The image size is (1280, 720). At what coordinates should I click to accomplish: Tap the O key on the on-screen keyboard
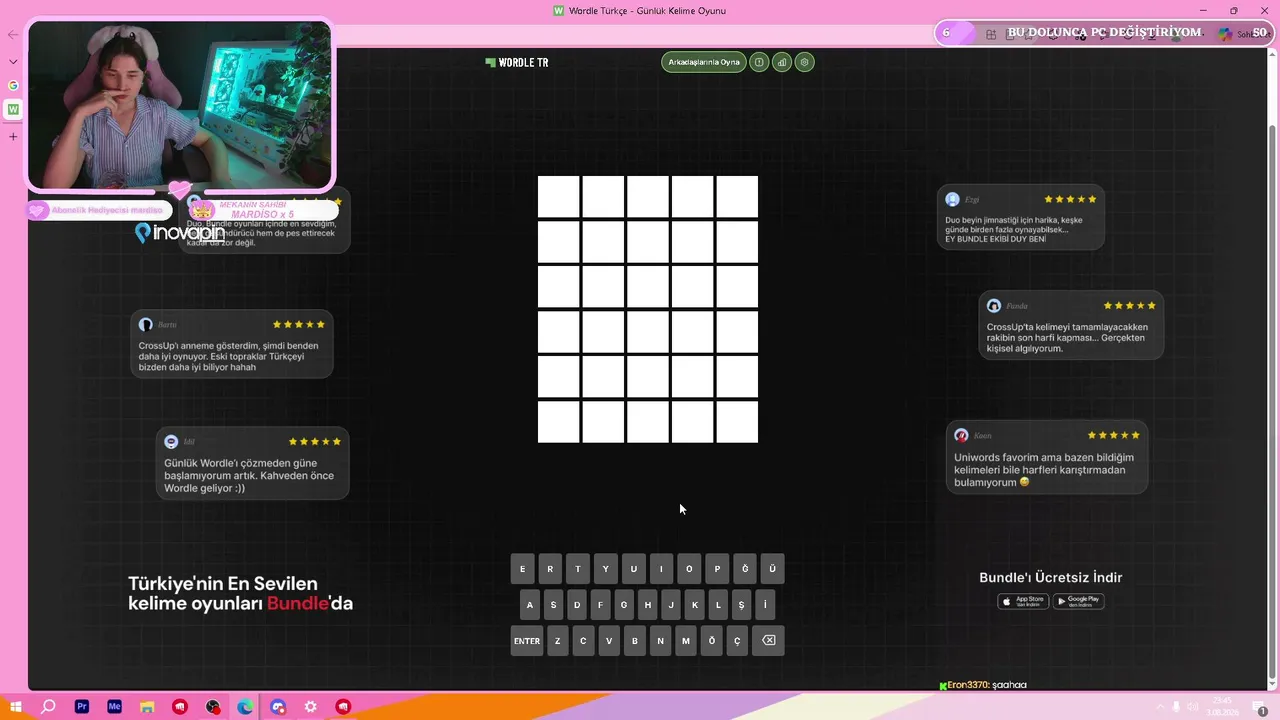point(689,569)
